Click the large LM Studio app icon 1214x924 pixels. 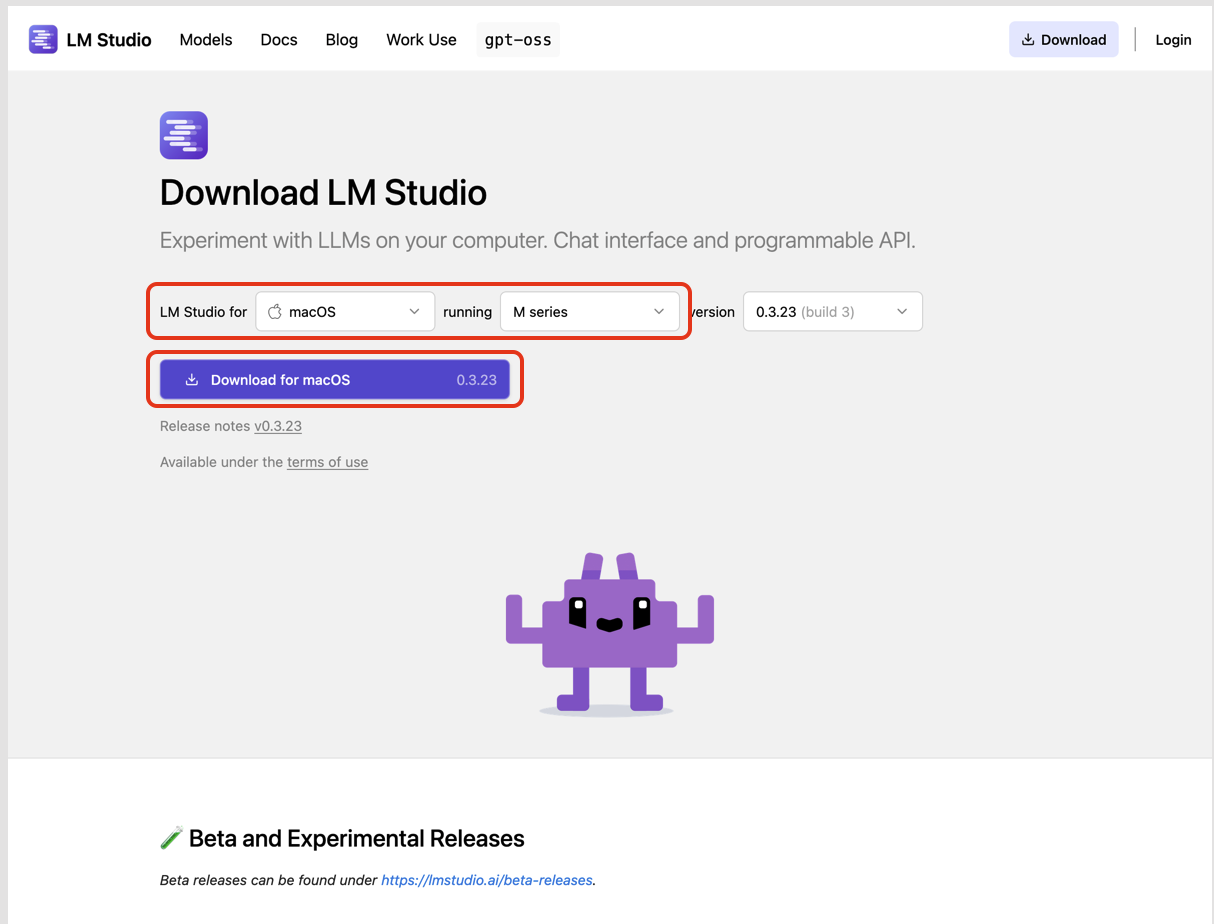(x=184, y=135)
